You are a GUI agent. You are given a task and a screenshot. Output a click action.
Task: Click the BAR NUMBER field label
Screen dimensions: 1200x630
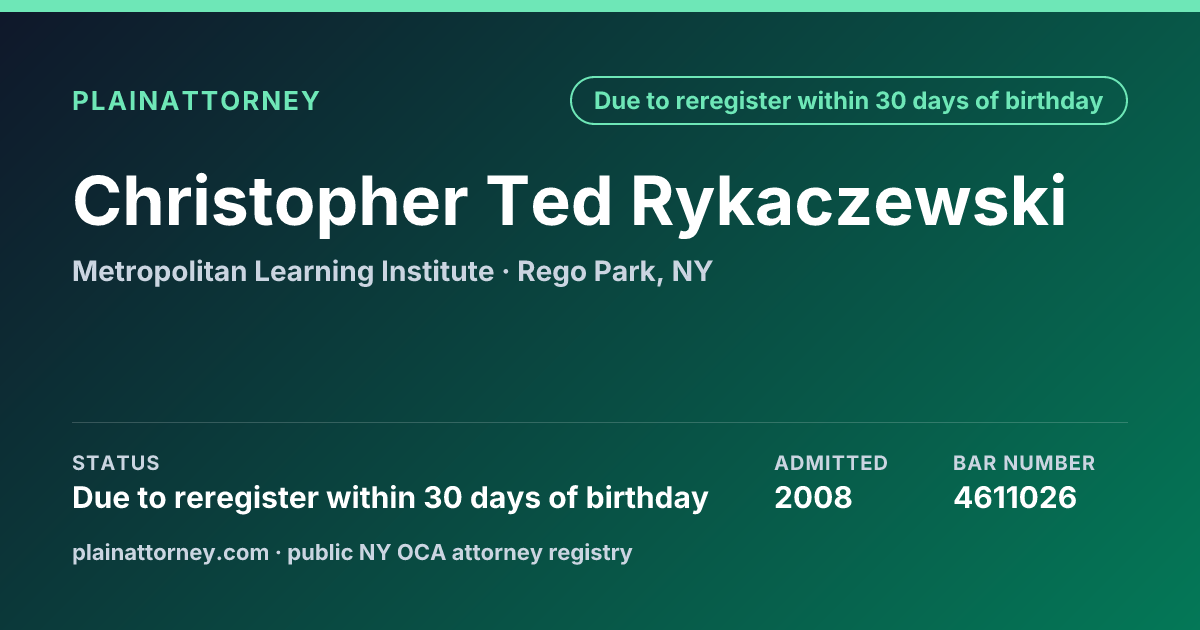coord(1024,463)
